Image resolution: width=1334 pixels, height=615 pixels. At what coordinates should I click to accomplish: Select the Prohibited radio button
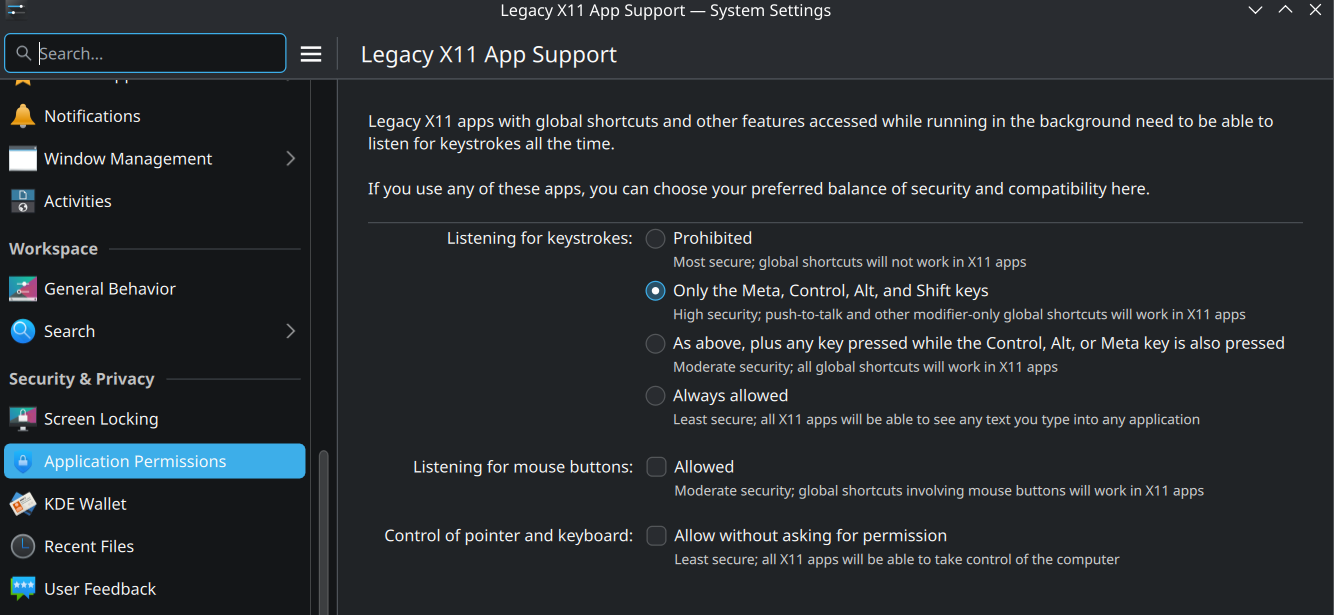(x=655, y=238)
